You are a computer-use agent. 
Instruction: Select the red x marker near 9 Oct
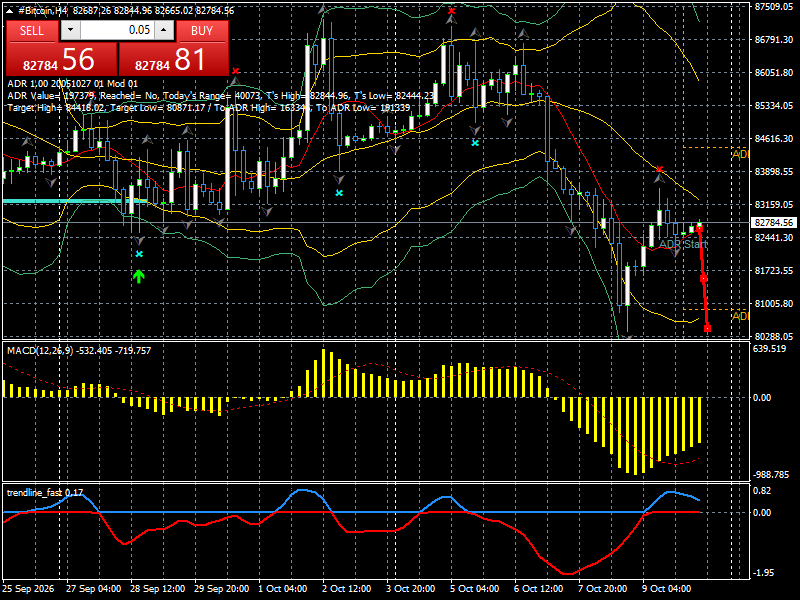point(660,169)
